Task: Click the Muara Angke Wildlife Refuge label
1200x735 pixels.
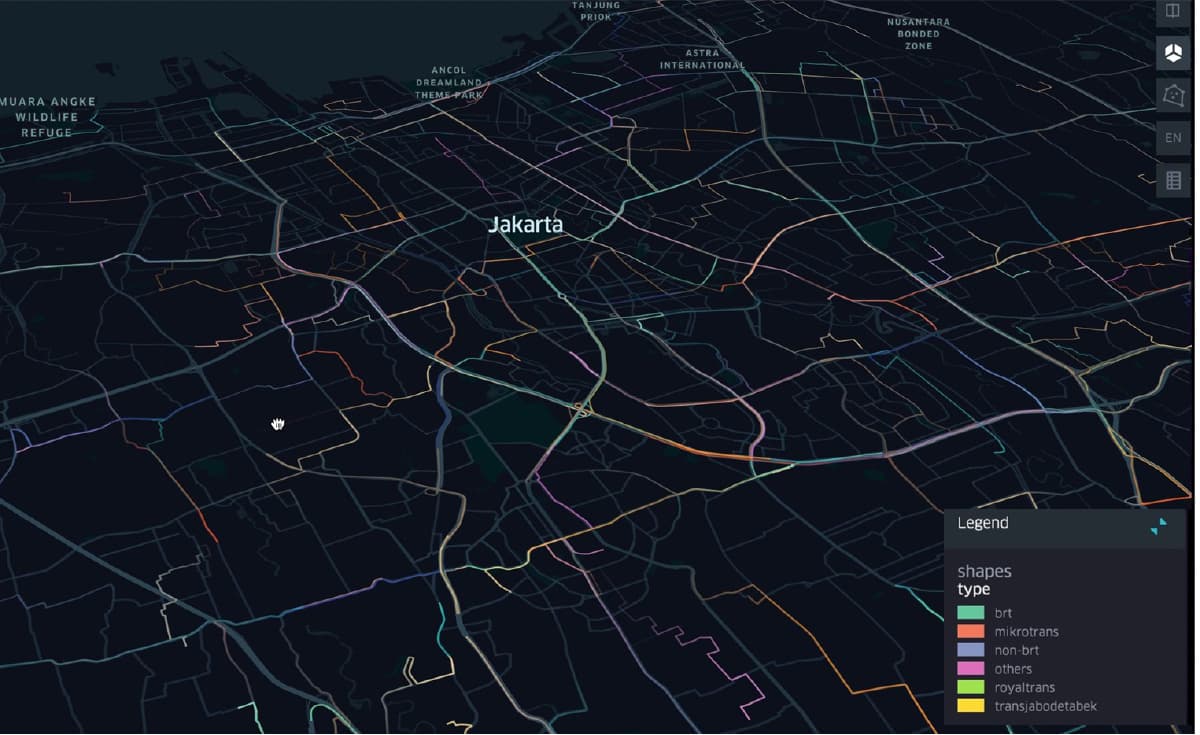Action: coord(47,117)
